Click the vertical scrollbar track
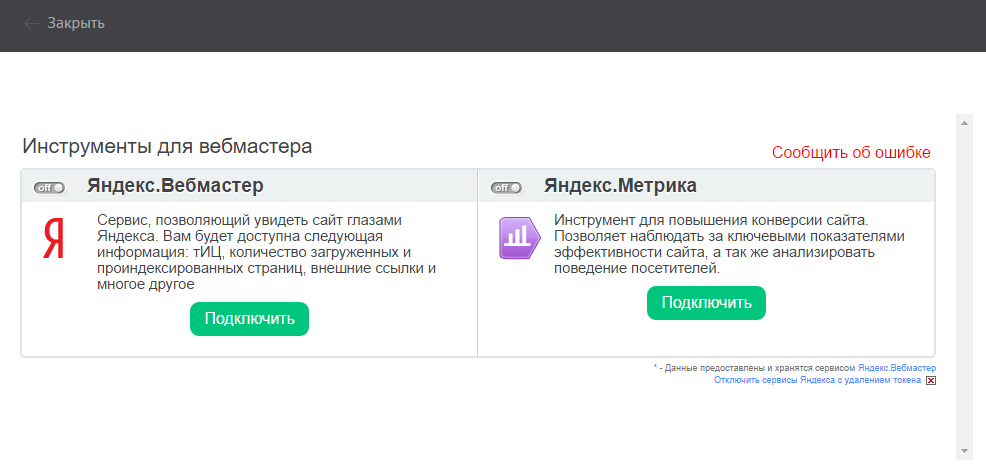This screenshot has width=986, height=471. tap(964, 290)
